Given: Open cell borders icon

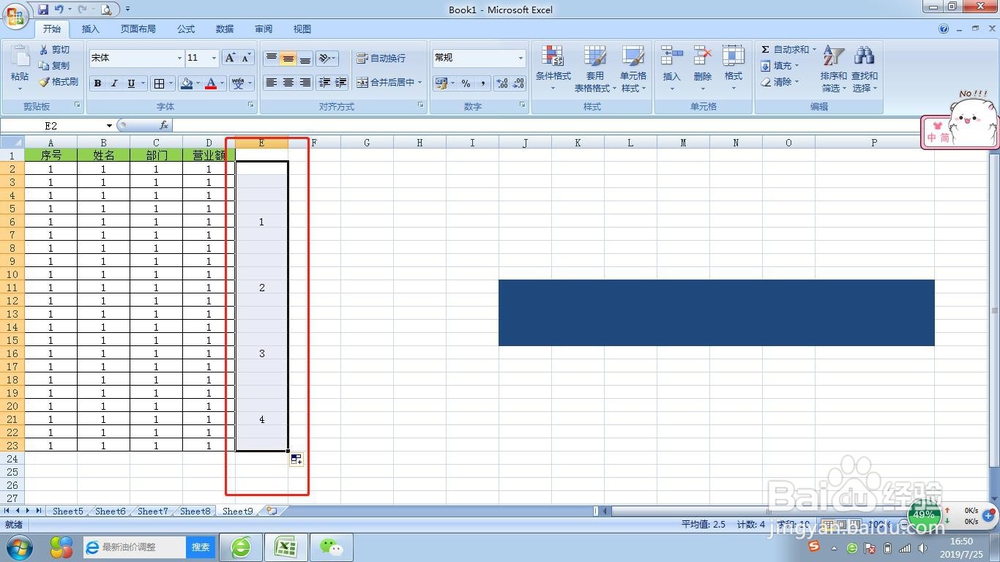Looking at the screenshot, I should point(159,84).
